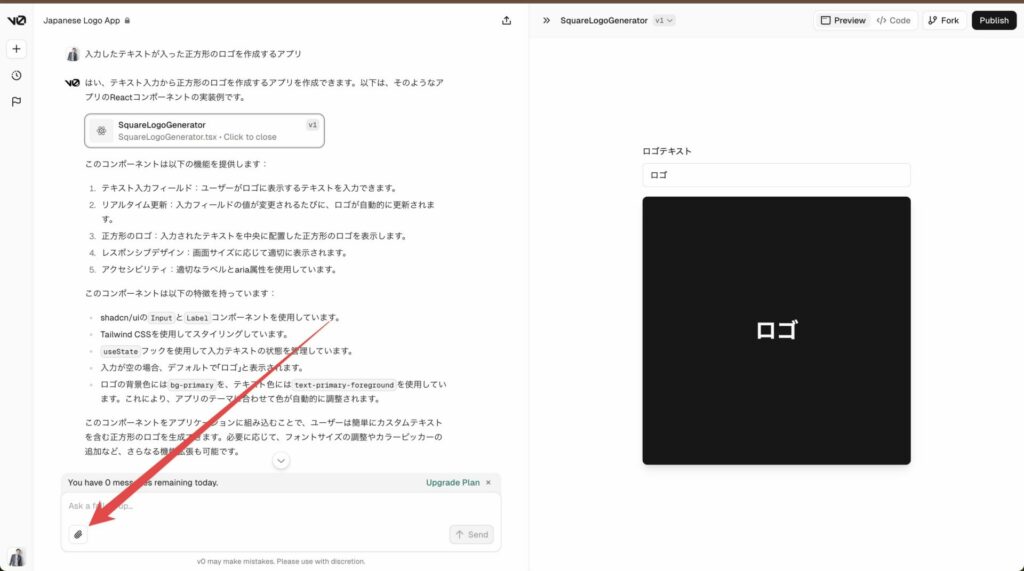Viewport: 1024px width, 571px height.
Task: Click the Fork button
Action: [x=944, y=20]
